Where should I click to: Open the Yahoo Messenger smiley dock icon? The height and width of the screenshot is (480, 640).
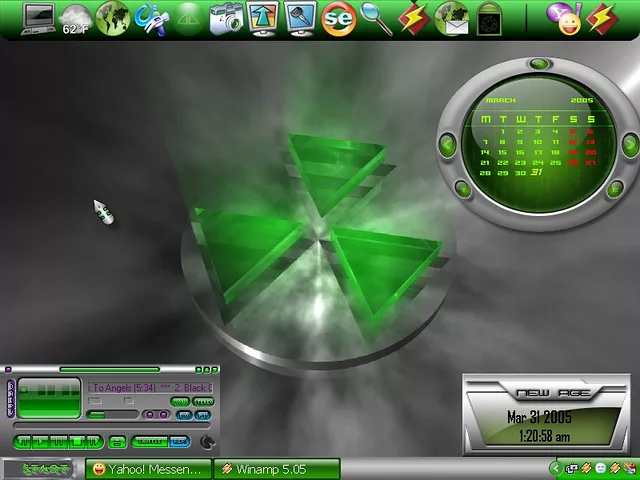coord(565,20)
